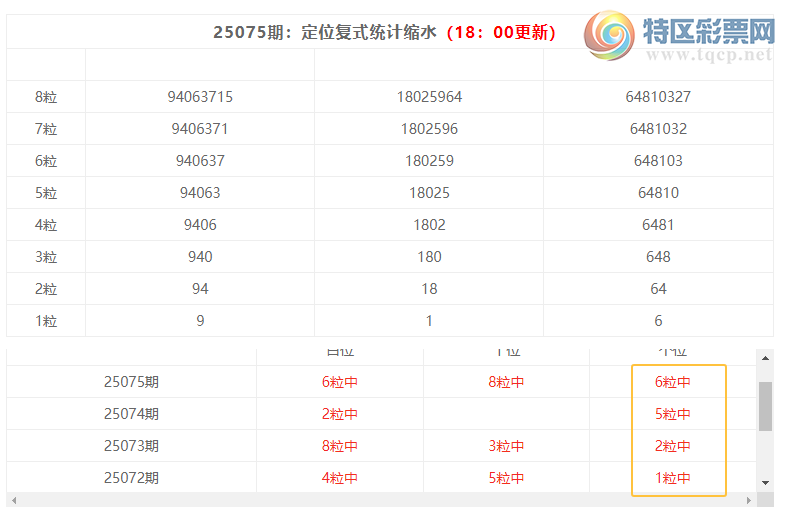Click 8粒中 in the 25073期 row
Image resolution: width=785 pixels, height=507 pixels.
(x=339, y=446)
